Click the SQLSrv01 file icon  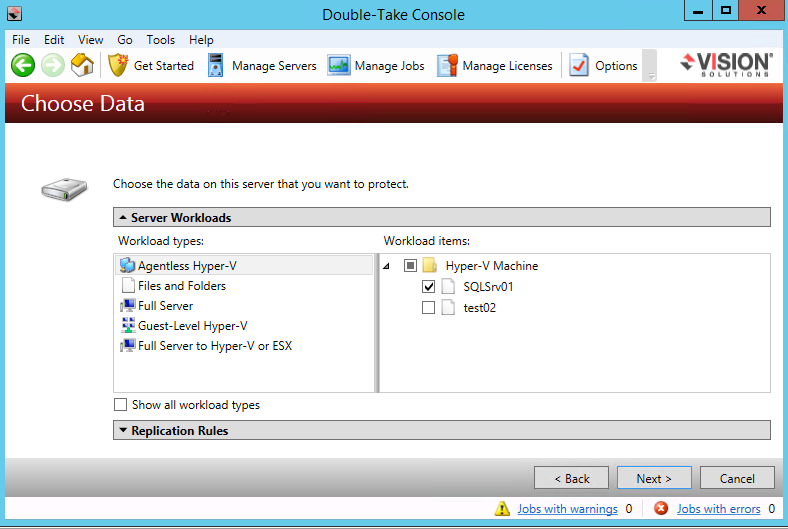(x=448, y=286)
